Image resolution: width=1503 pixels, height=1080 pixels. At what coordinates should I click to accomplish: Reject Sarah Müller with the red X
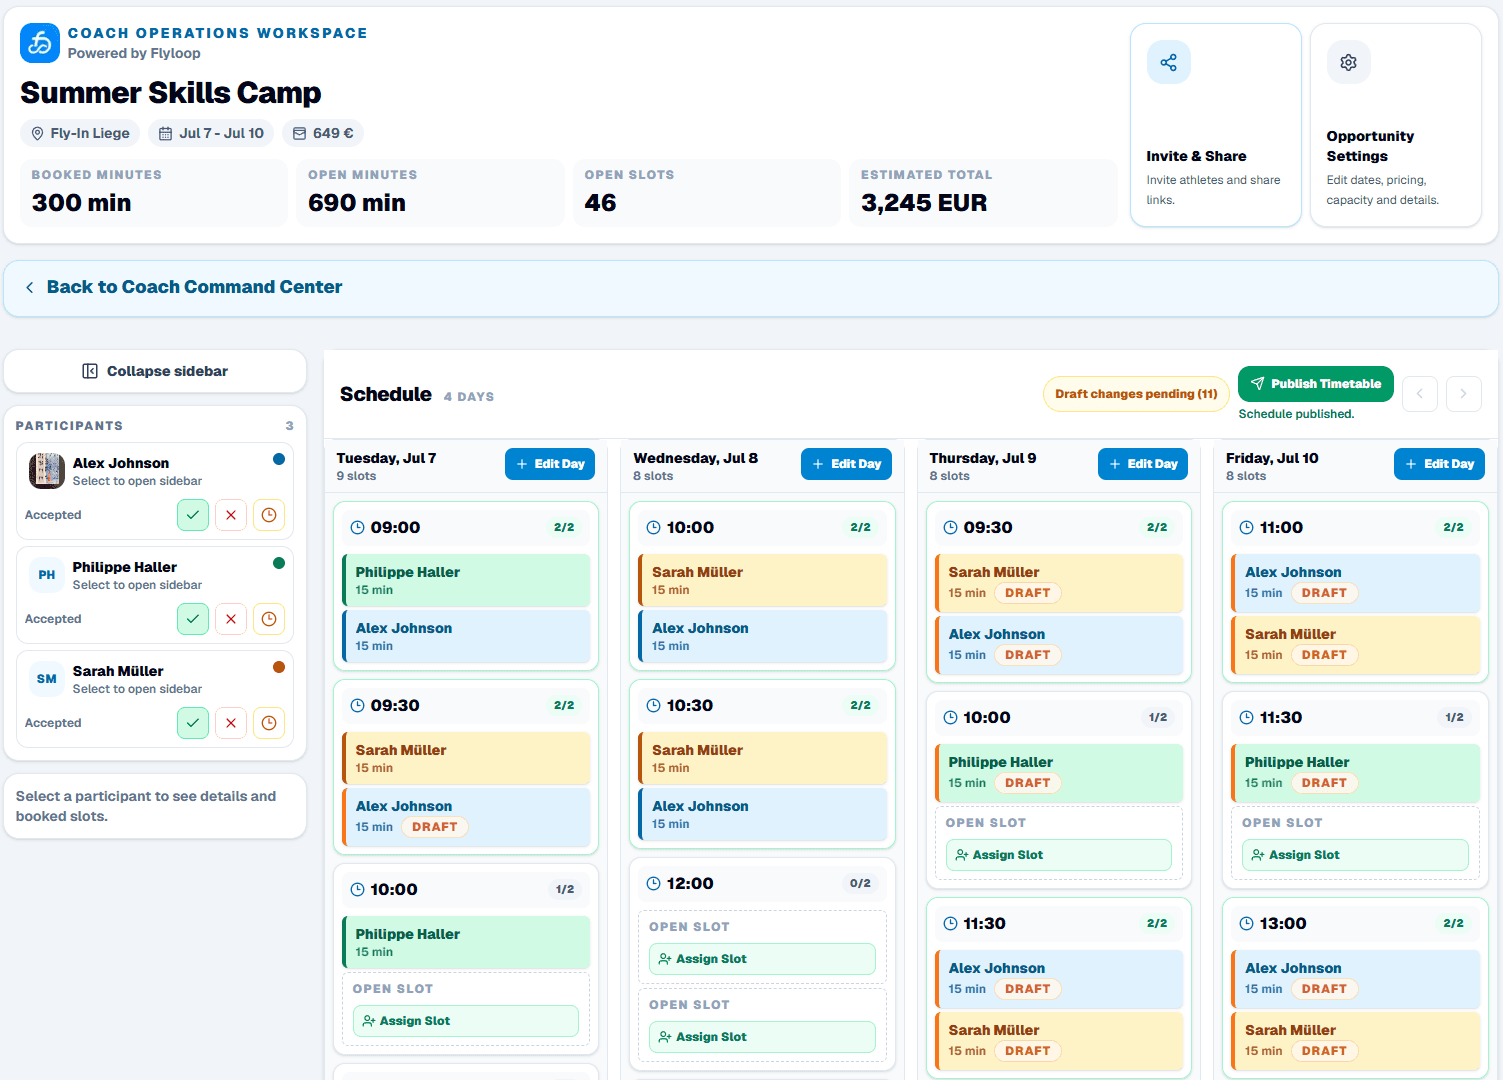(231, 723)
